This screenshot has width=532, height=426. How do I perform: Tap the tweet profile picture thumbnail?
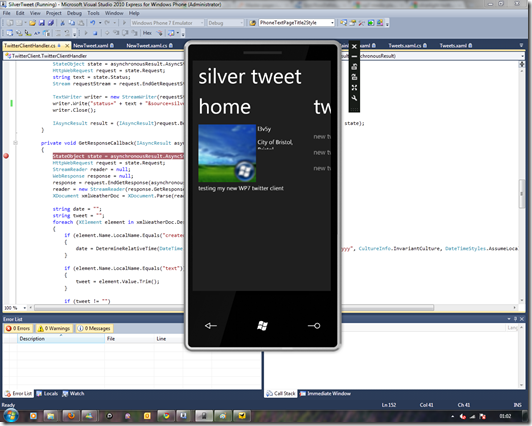[227, 153]
